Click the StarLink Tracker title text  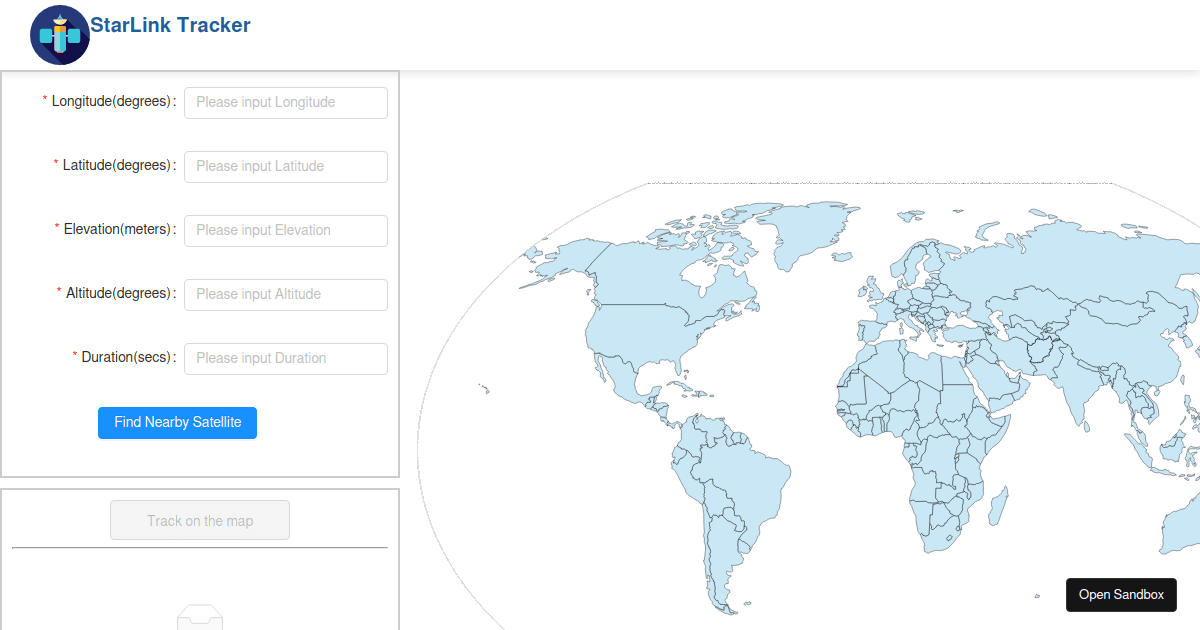[x=169, y=25]
